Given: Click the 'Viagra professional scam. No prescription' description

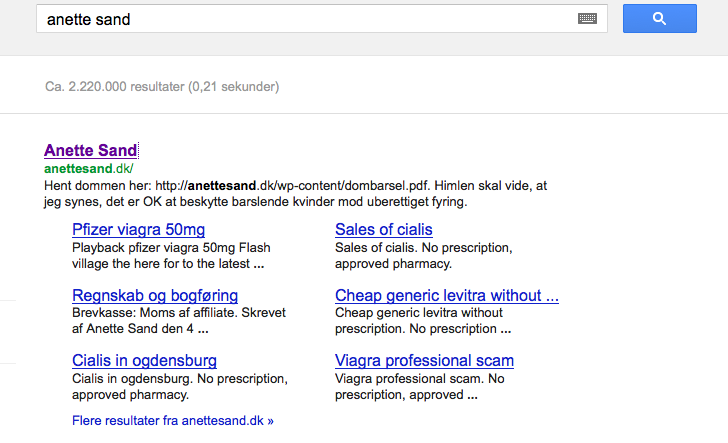Looking at the screenshot, I should coord(420,387).
